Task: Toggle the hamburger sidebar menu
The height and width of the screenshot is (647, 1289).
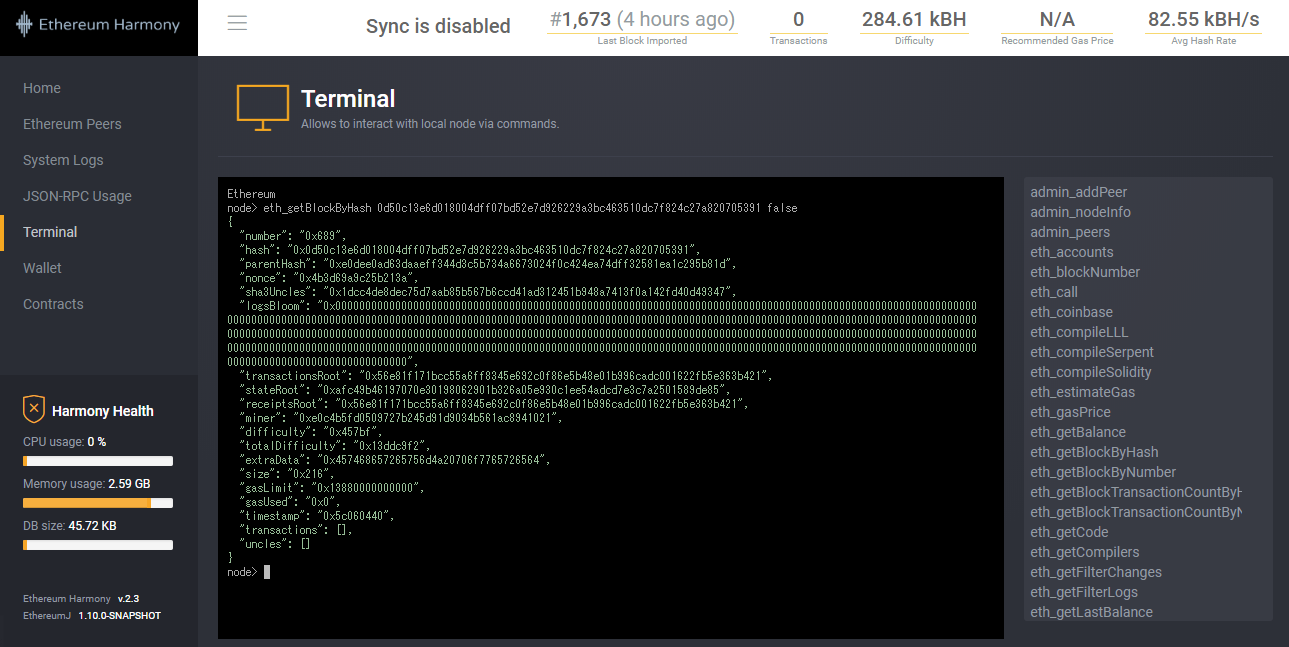Action: pos(237,23)
